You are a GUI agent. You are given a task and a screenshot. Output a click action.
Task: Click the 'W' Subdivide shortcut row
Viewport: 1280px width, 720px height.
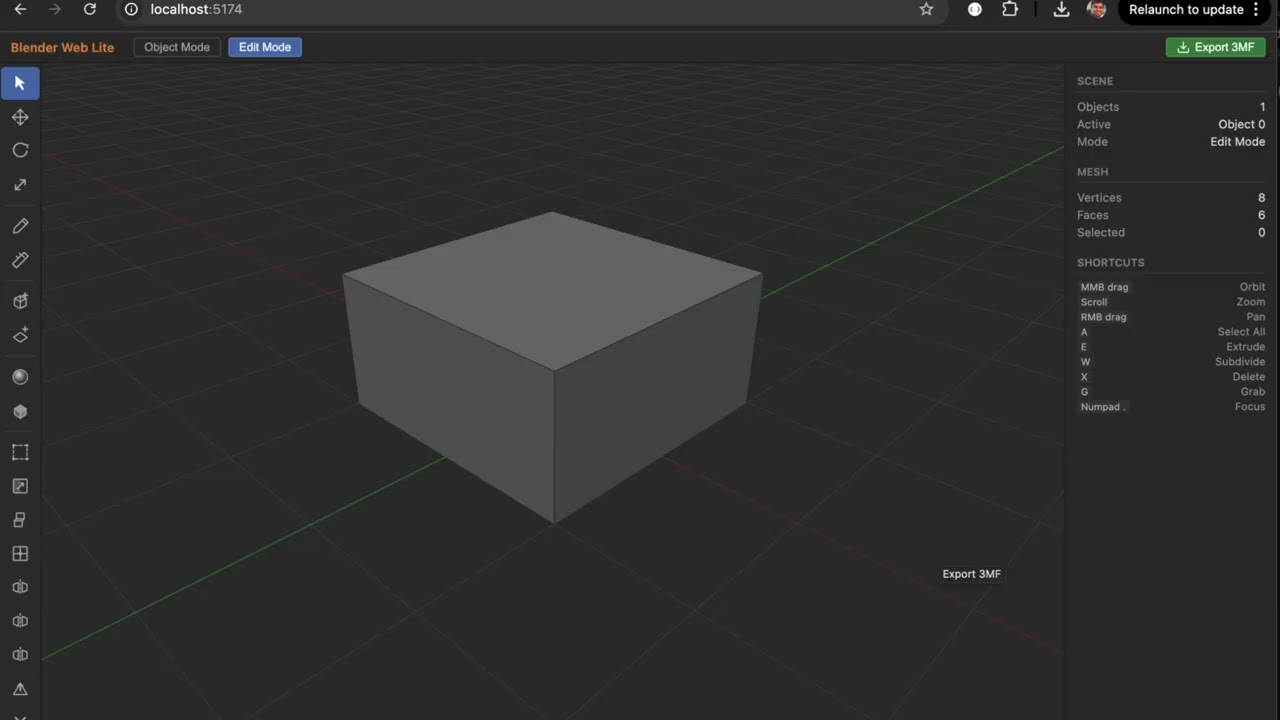click(x=1171, y=362)
